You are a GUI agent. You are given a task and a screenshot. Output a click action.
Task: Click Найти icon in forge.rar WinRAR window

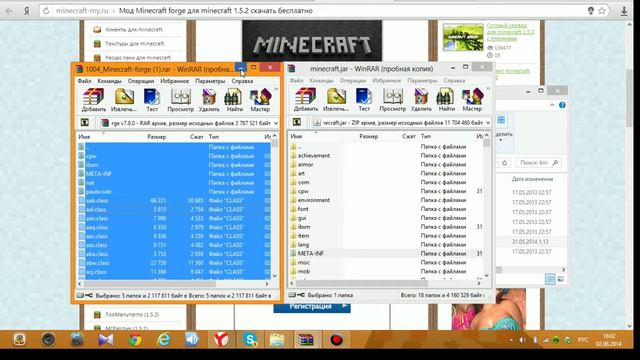(234, 100)
